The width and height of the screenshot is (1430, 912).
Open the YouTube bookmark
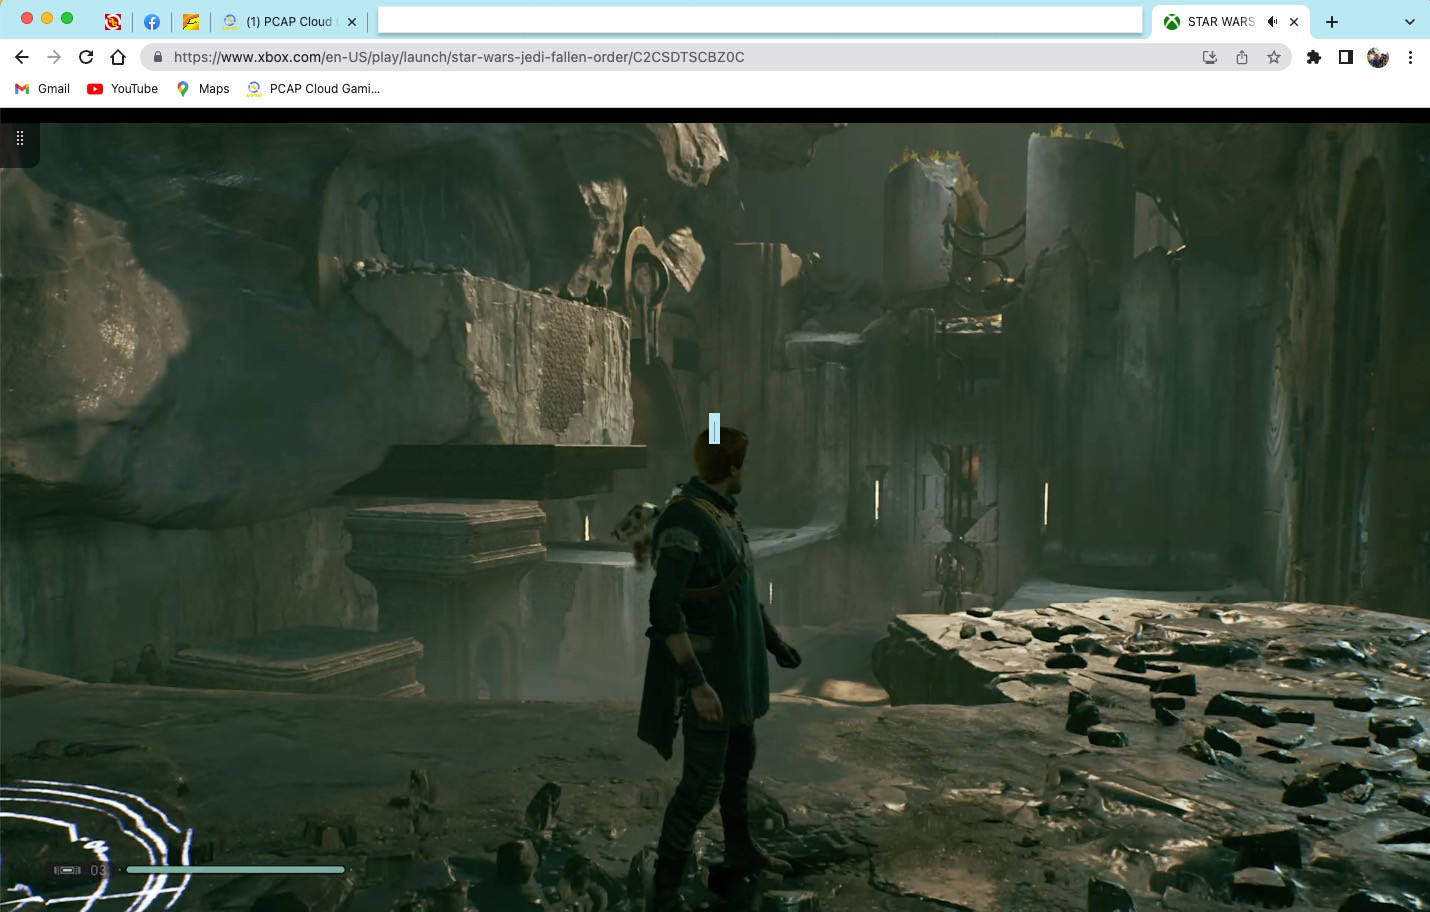tap(122, 88)
